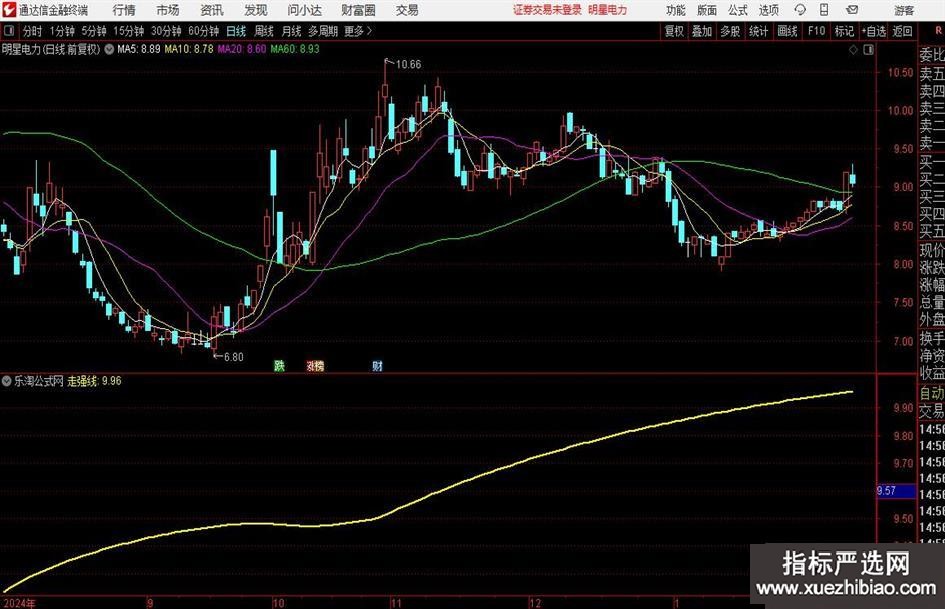945x609 pixels.
Task: Open the 资讯 menu
Action: [x=212, y=10]
